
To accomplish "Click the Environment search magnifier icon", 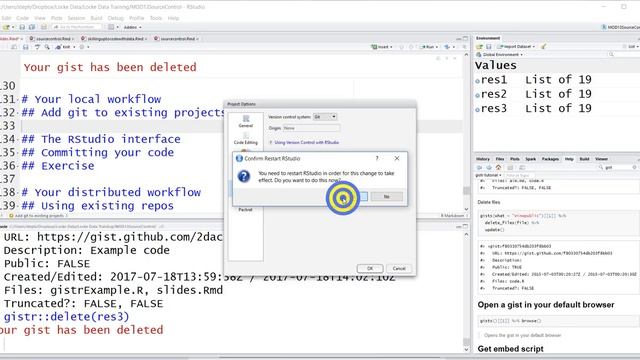I will pyautogui.click(x=611, y=54).
